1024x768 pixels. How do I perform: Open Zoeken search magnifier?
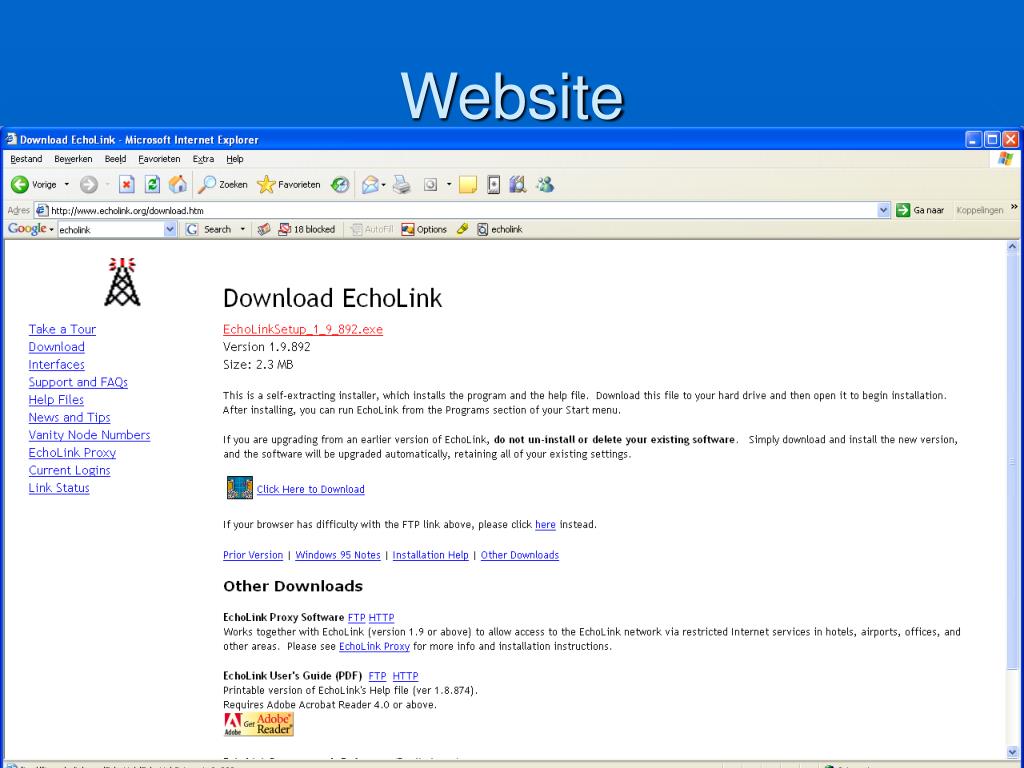(x=223, y=185)
